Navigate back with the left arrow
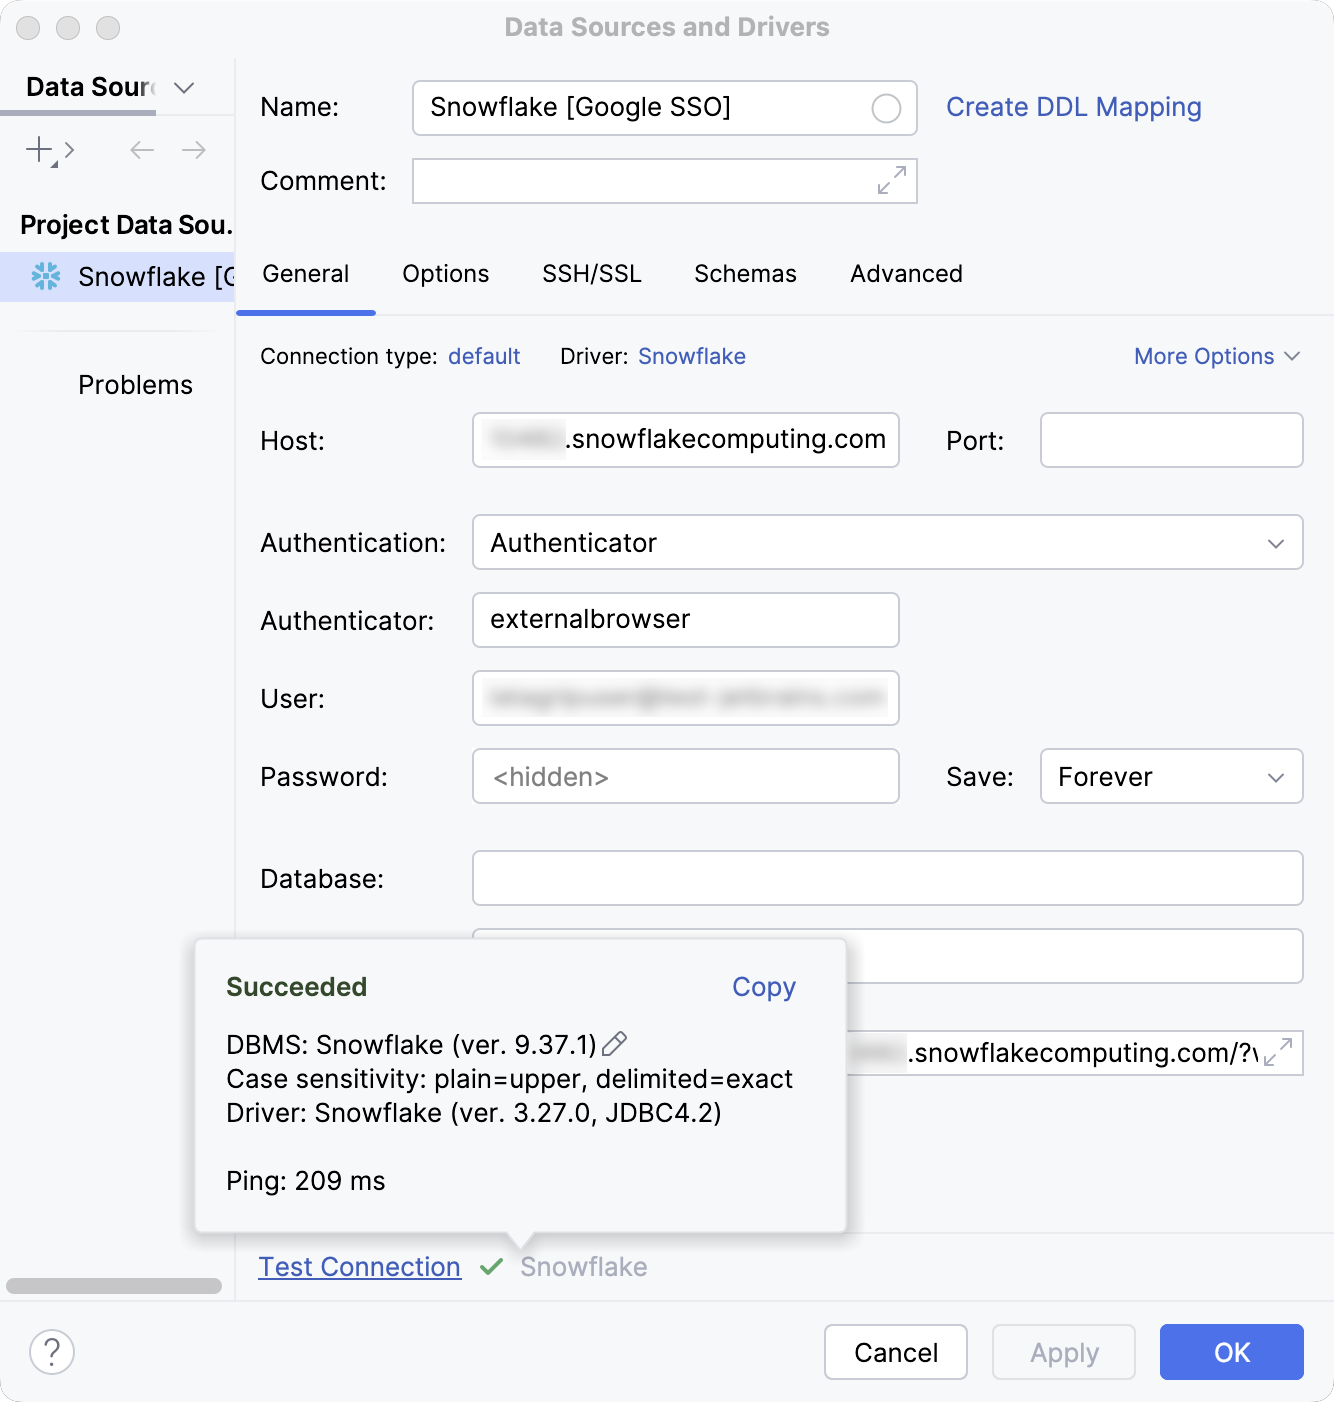The width and height of the screenshot is (1334, 1402). tap(141, 150)
